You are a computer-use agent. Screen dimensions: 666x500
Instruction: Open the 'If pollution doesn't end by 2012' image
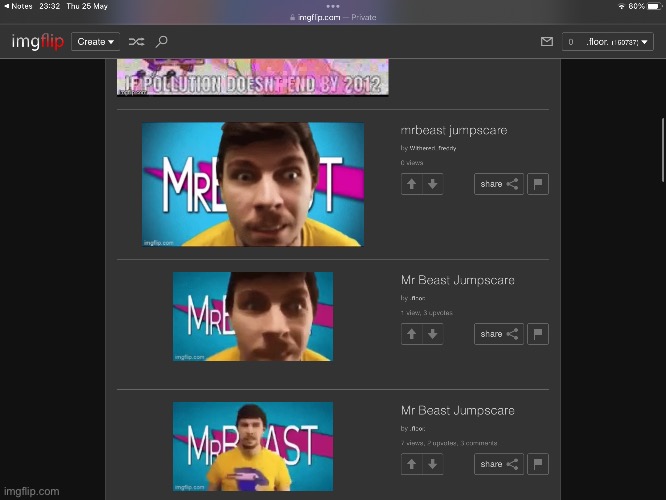coord(253,77)
